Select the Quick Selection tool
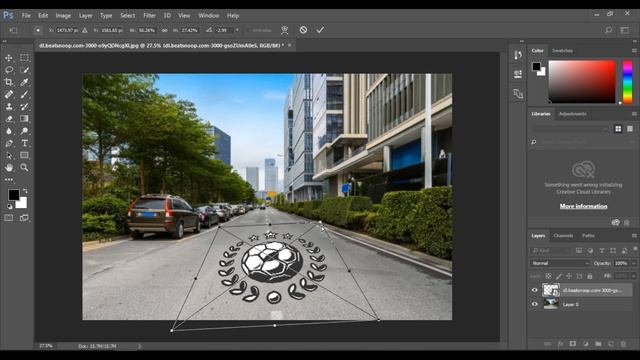Viewport: 640px width, 360px height. [24, 70]
